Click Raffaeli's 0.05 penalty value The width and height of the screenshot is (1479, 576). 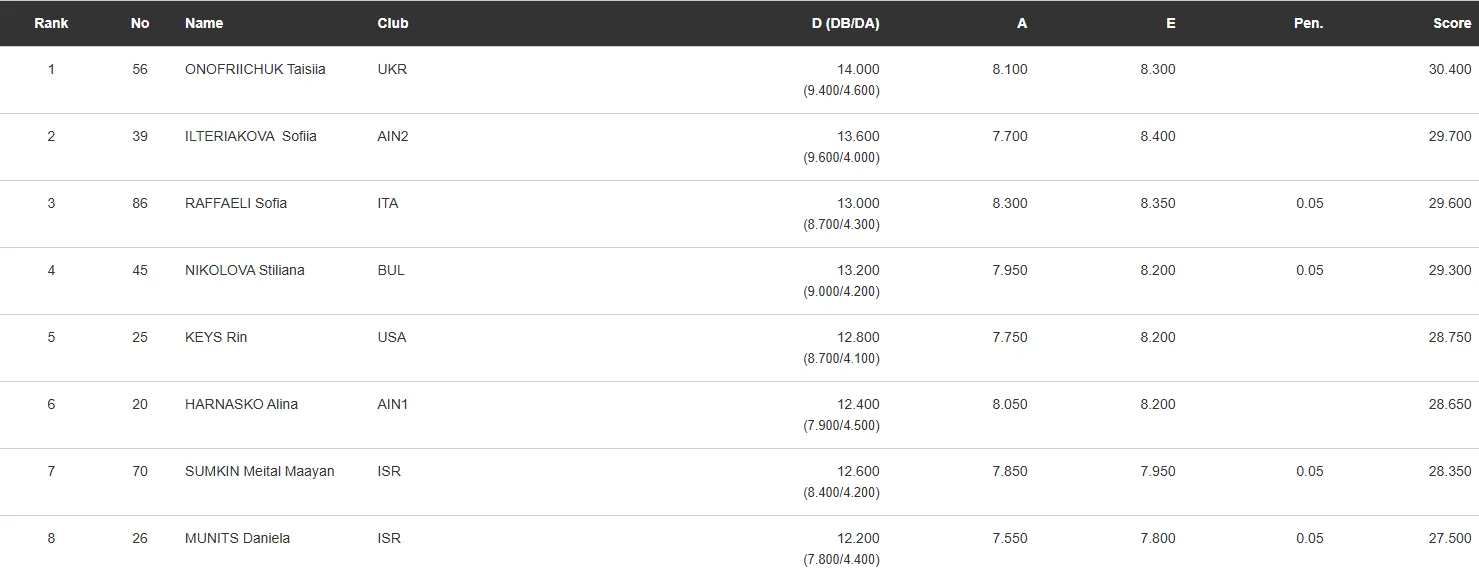1309,203
